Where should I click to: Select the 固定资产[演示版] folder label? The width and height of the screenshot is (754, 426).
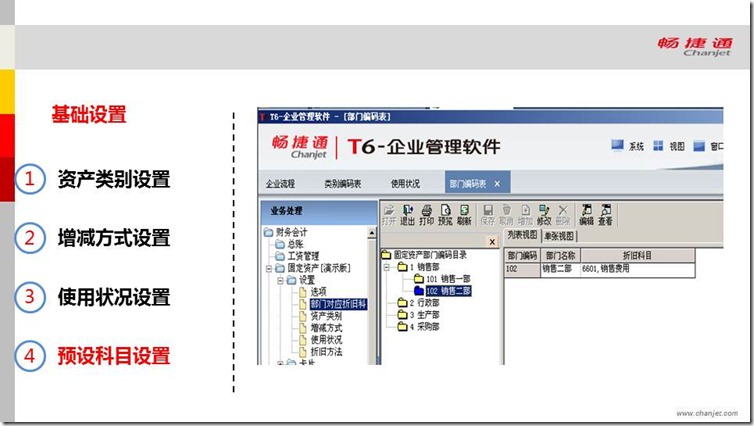click(319, 268)
